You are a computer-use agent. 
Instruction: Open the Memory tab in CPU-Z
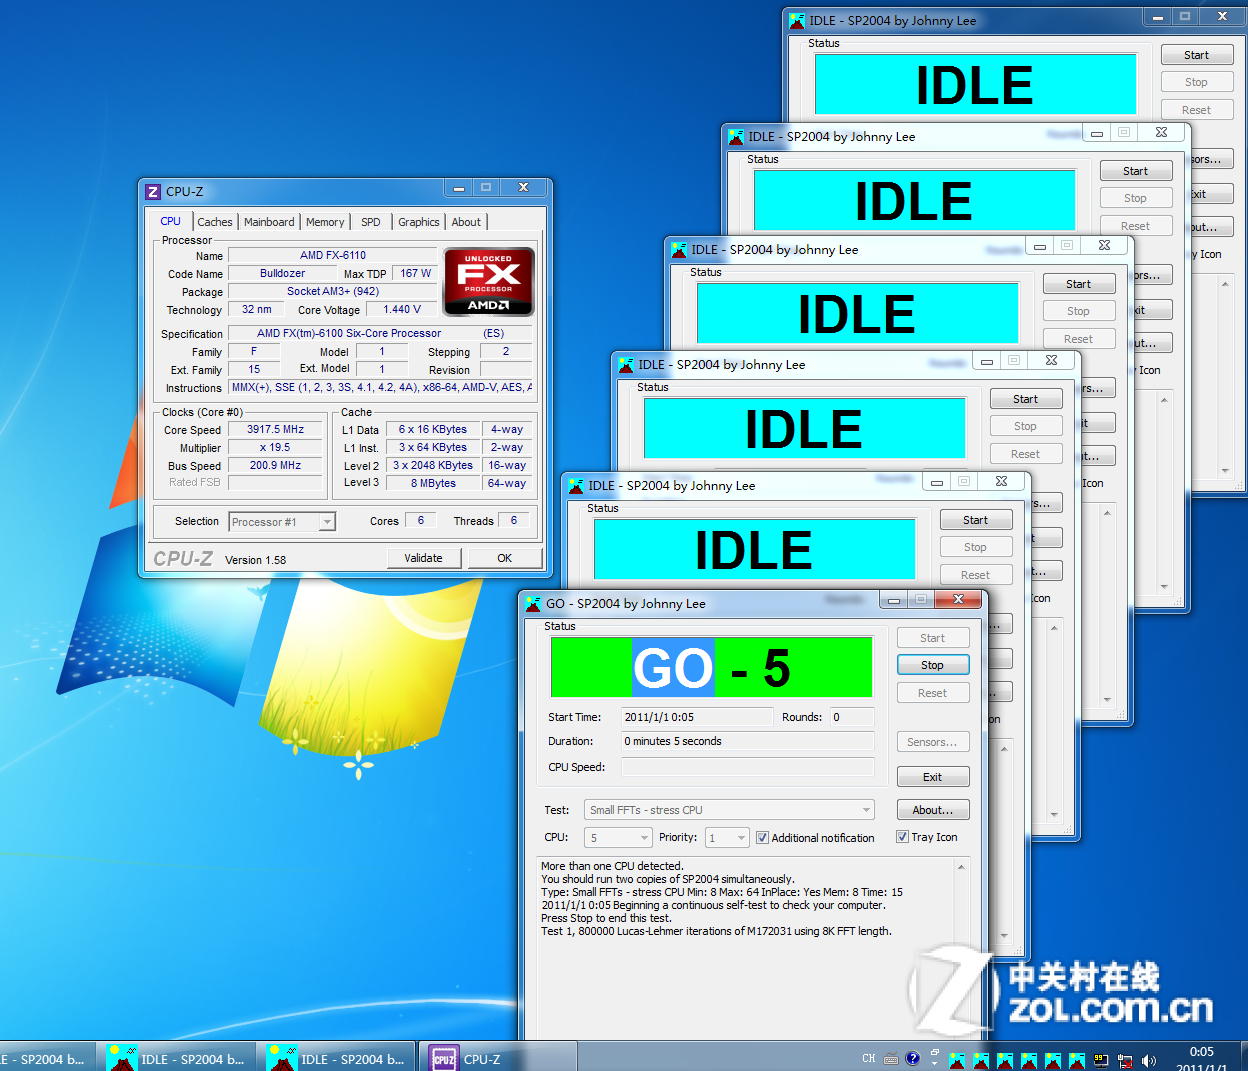(325, 222)
